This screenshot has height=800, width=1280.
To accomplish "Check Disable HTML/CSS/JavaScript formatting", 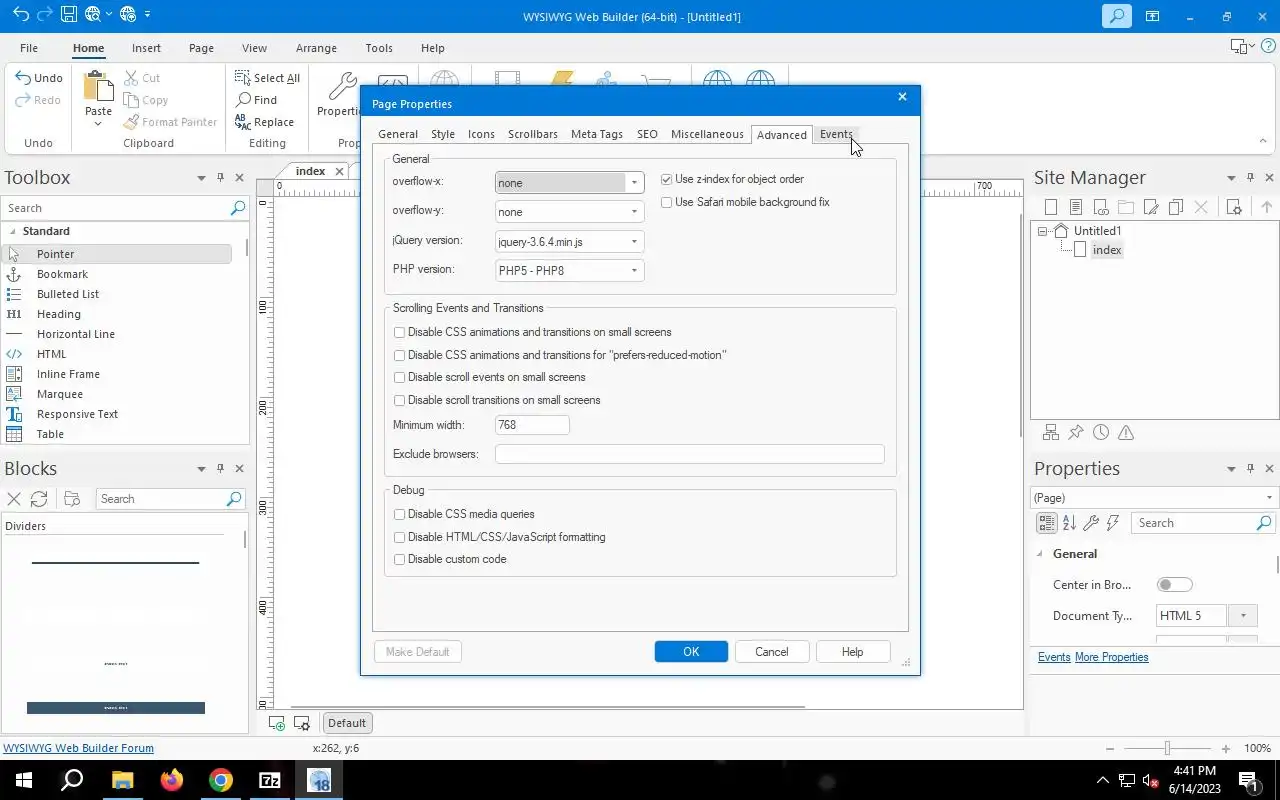I will [399, 537].
